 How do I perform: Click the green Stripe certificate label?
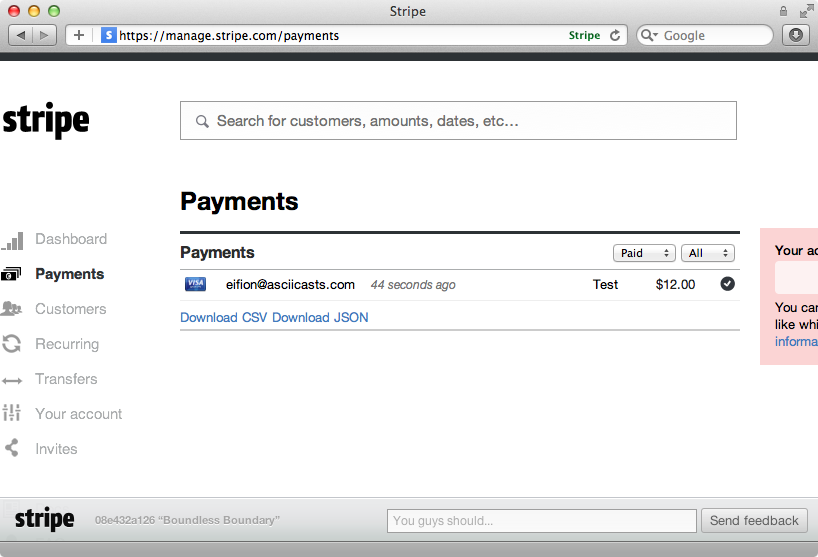click(584, 35)
